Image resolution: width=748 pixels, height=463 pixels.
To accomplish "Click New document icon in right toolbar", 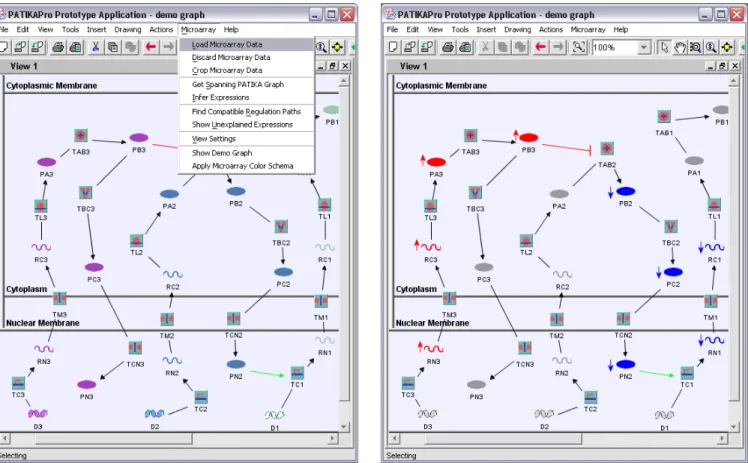I will click(x=393, y=47).
